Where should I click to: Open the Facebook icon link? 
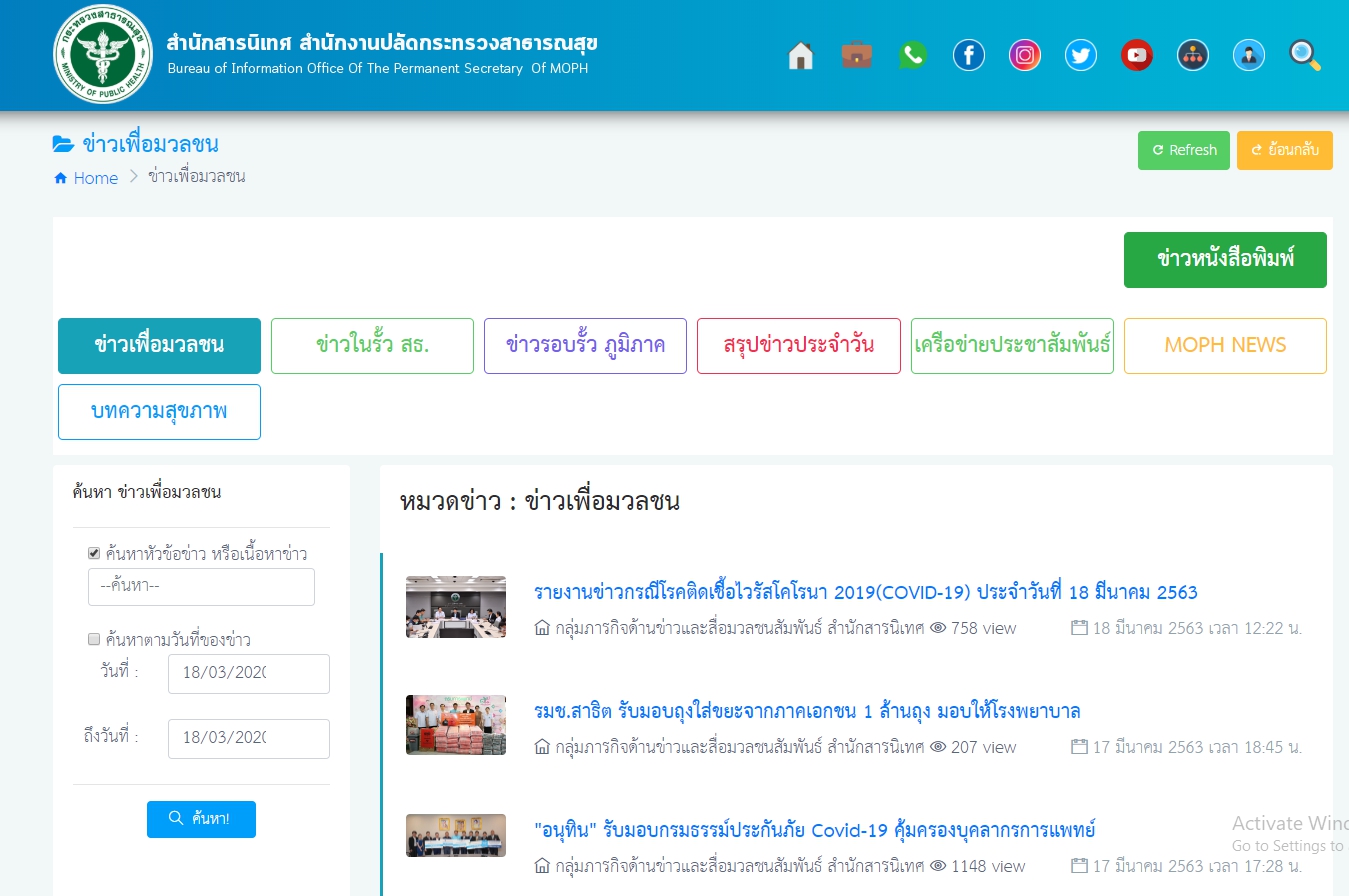click(968, 55)
